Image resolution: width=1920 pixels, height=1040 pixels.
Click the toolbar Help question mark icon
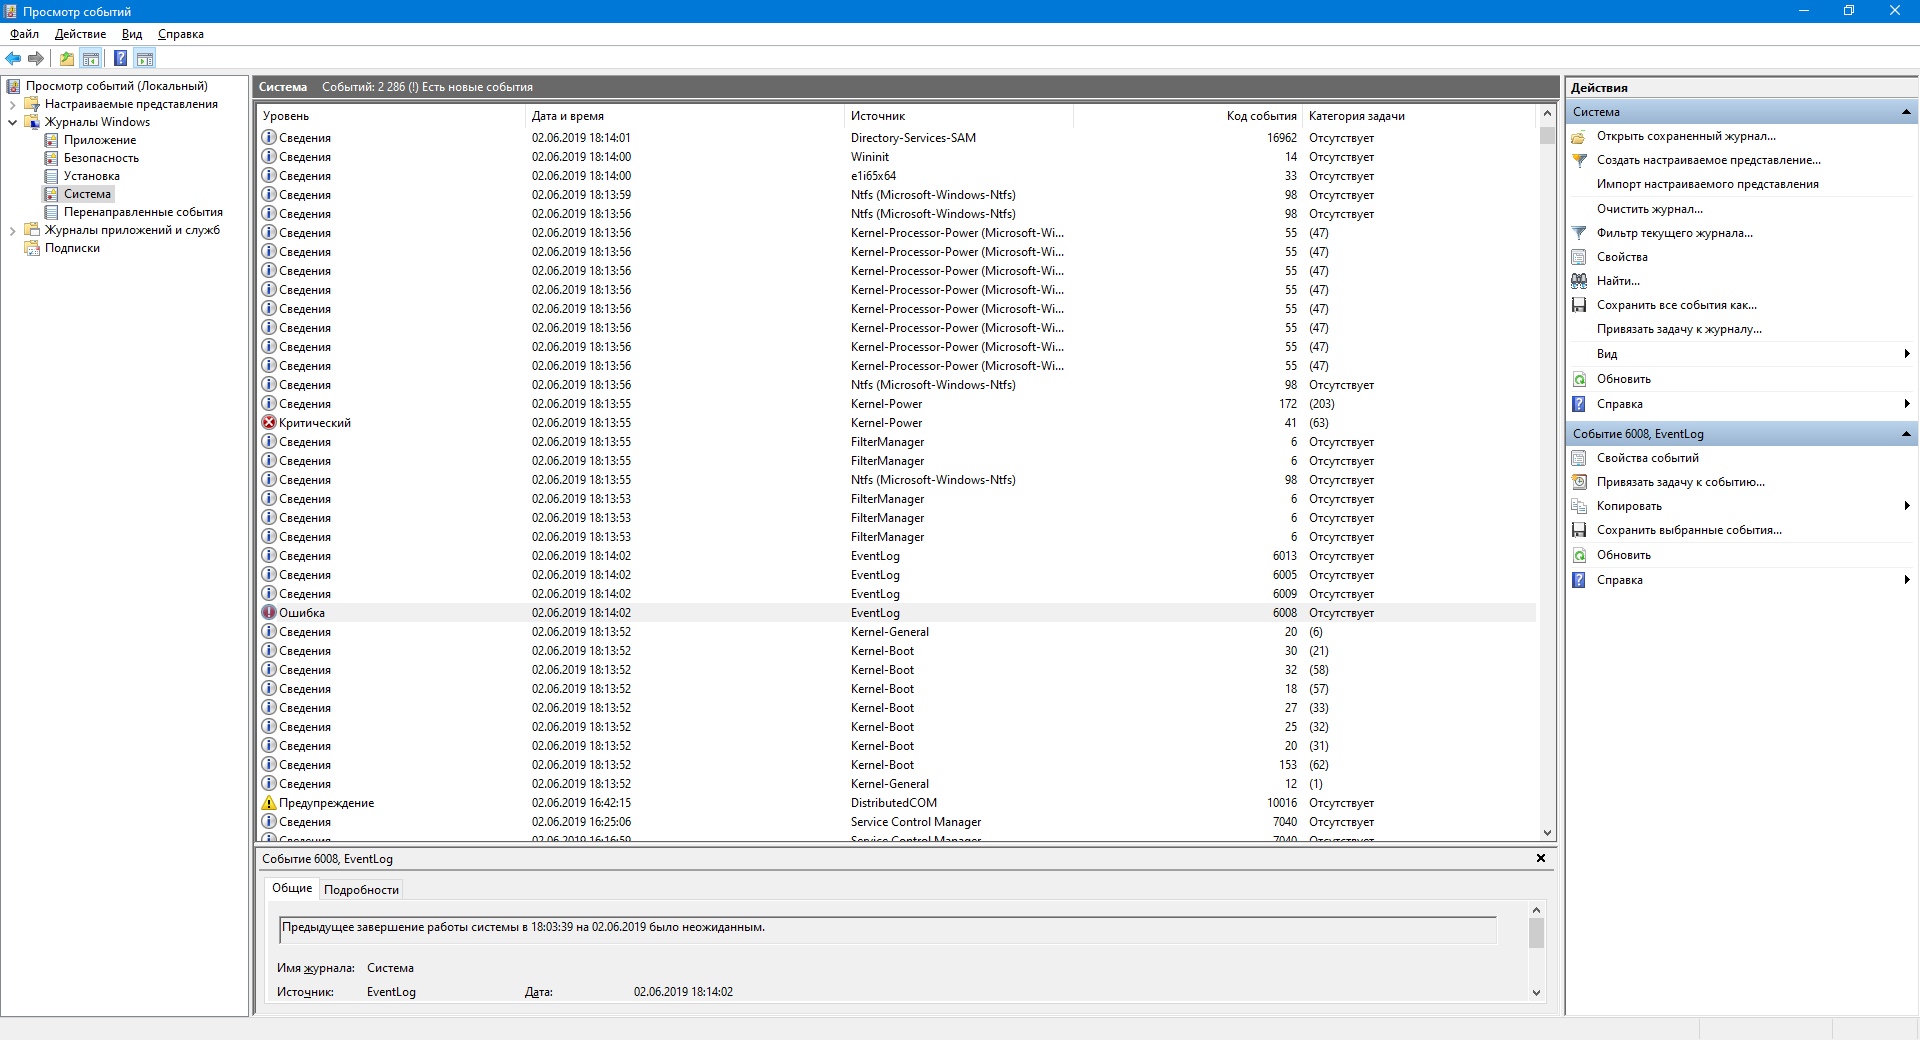tap(120, 58)
